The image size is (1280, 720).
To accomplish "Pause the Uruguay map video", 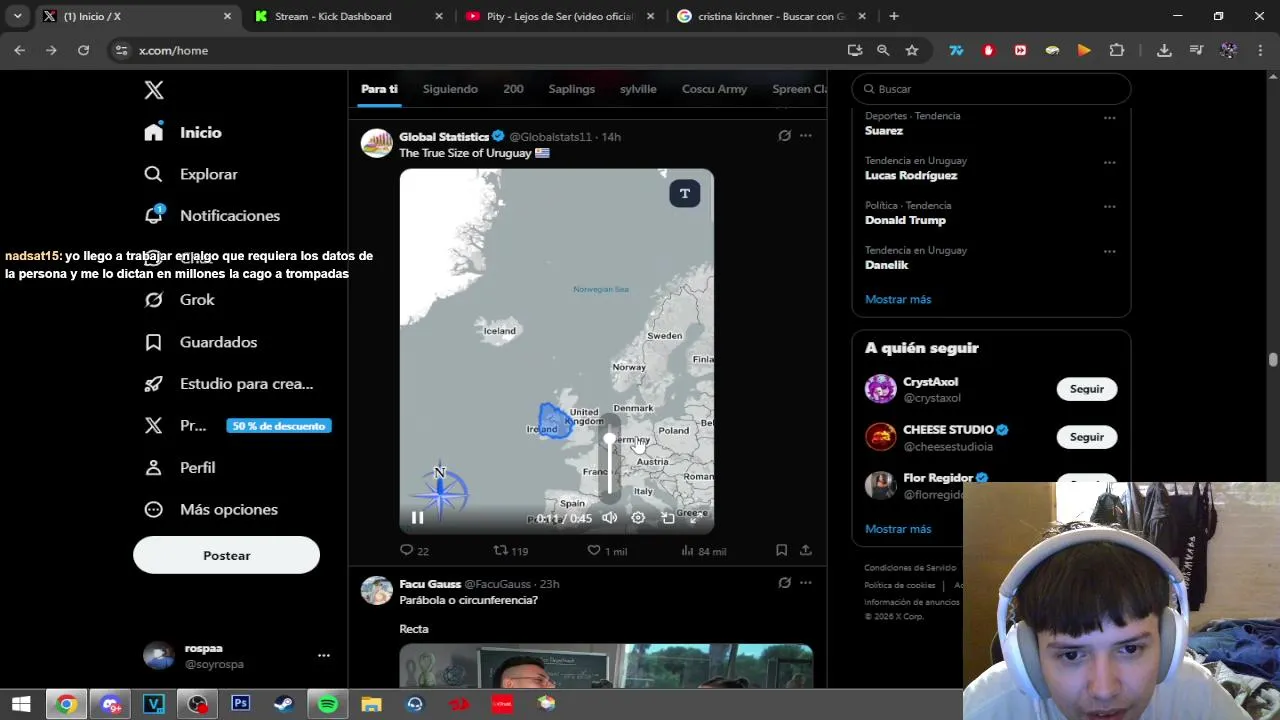I will (418, 518).
